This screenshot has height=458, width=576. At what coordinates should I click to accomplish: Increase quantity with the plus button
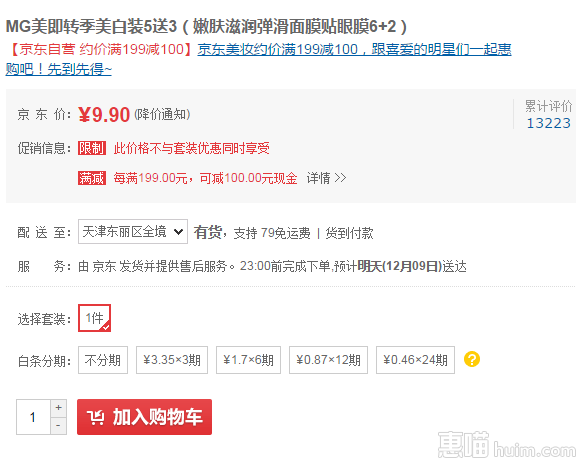pyautogui.click(x=58, y=408)
